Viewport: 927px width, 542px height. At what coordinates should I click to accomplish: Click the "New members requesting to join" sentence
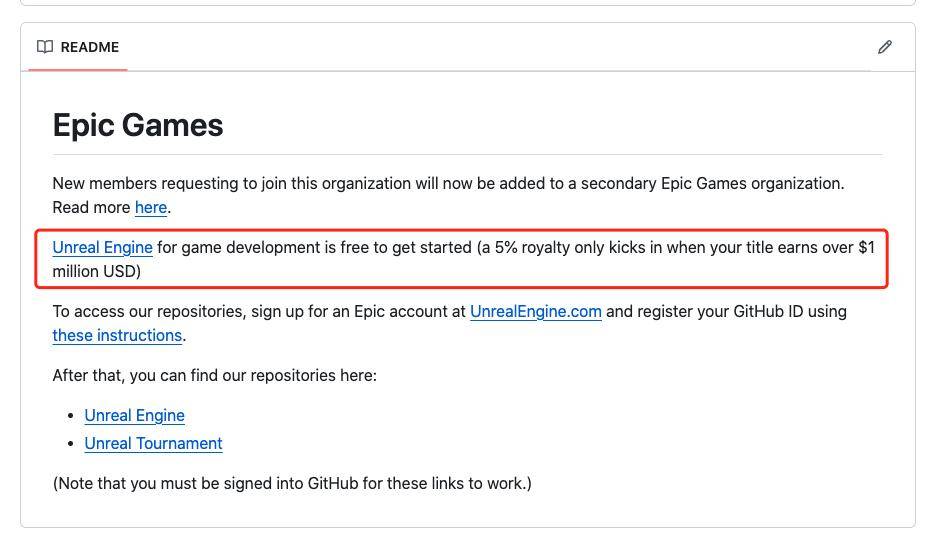[448, 183]
